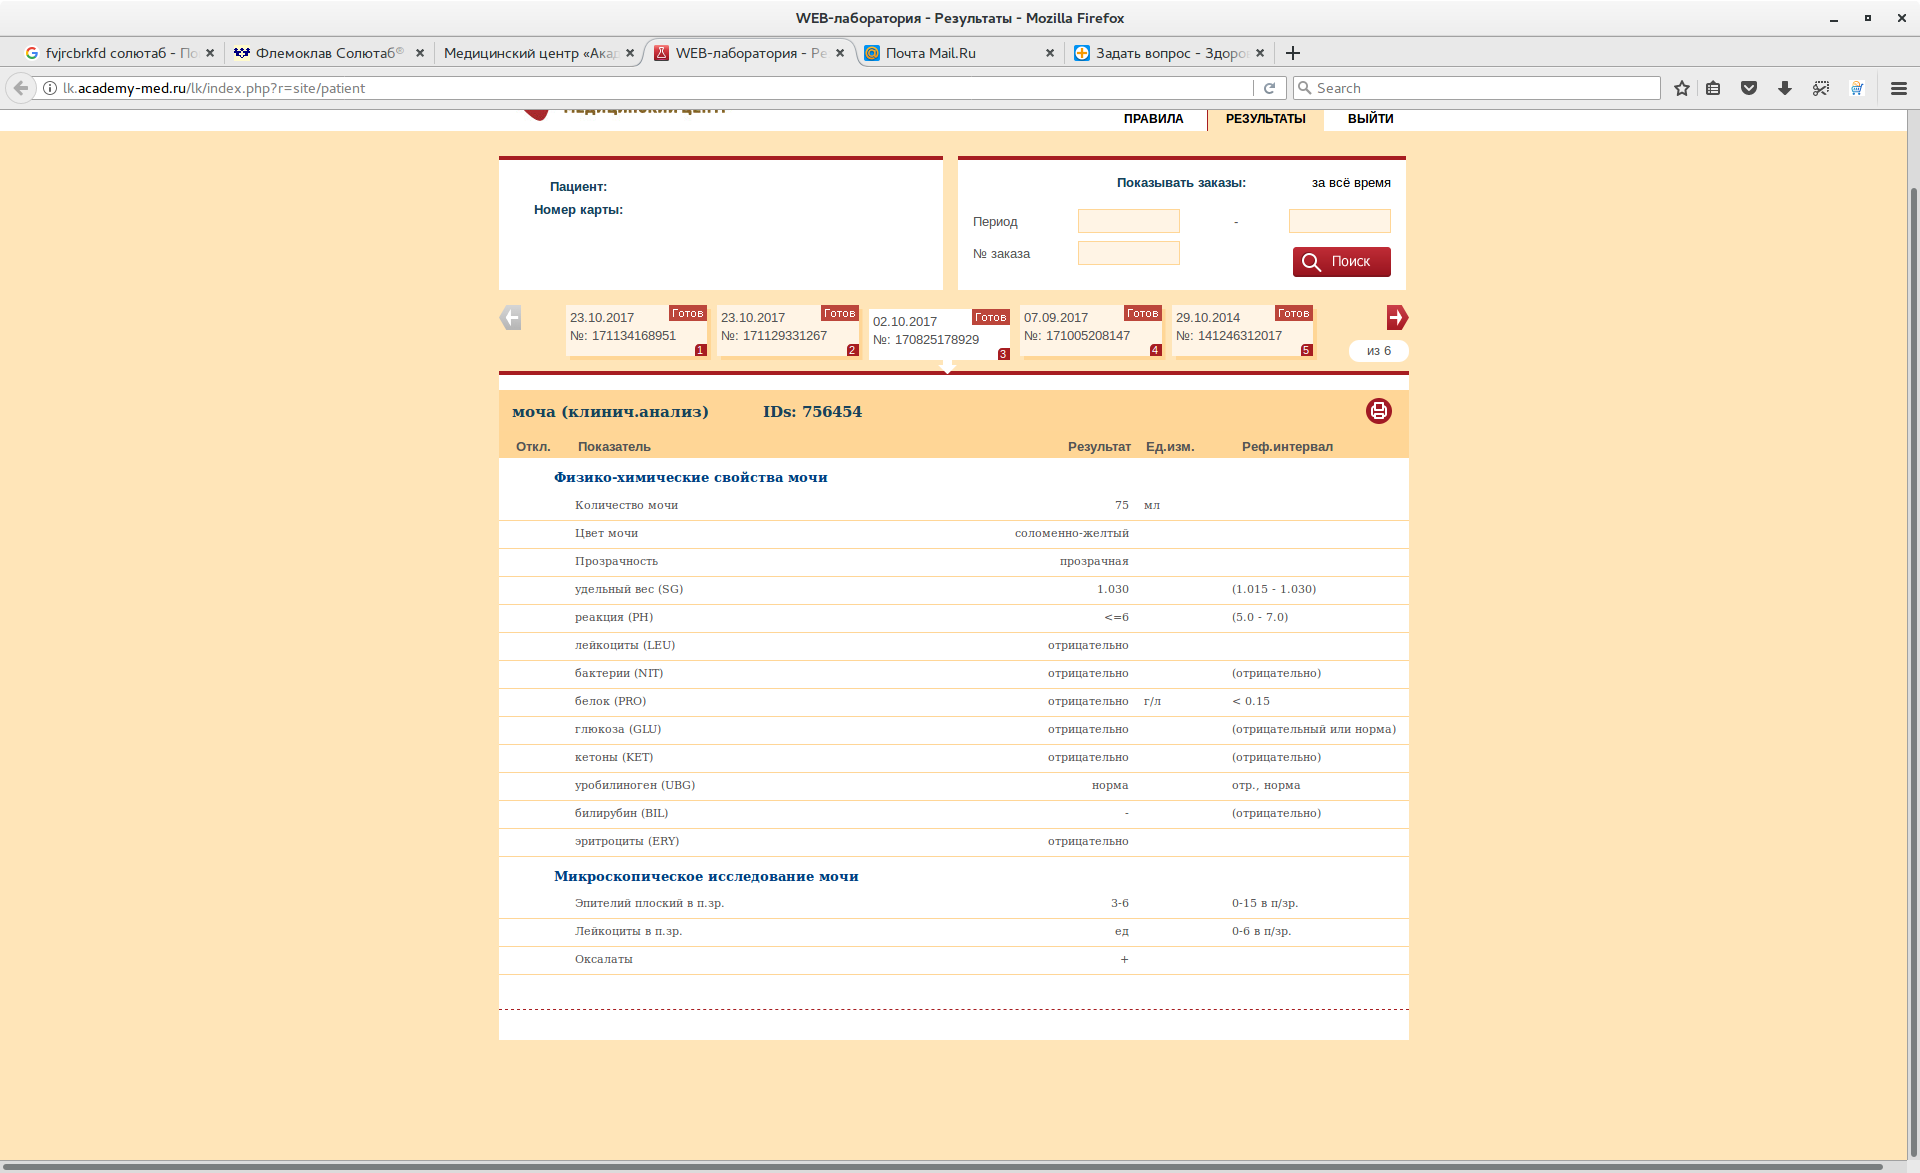Open the ПРАВИЛА menu item

1153,119
